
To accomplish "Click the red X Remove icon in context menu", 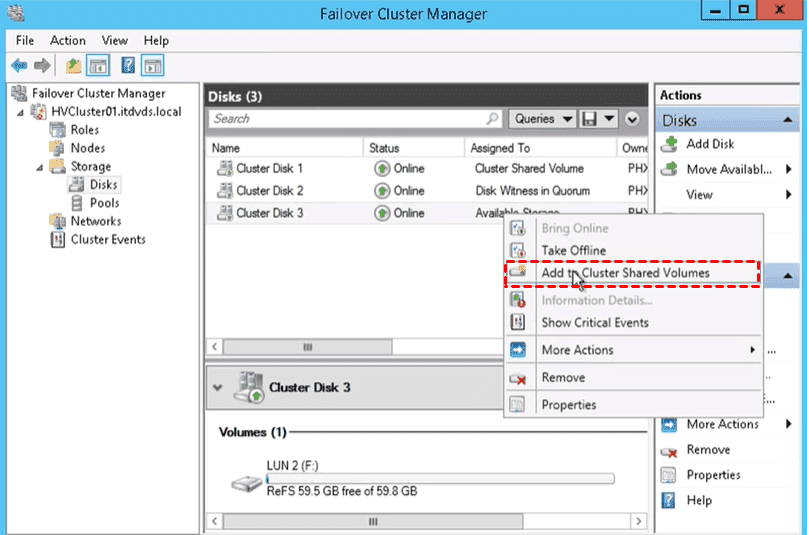I will (517, 379).
